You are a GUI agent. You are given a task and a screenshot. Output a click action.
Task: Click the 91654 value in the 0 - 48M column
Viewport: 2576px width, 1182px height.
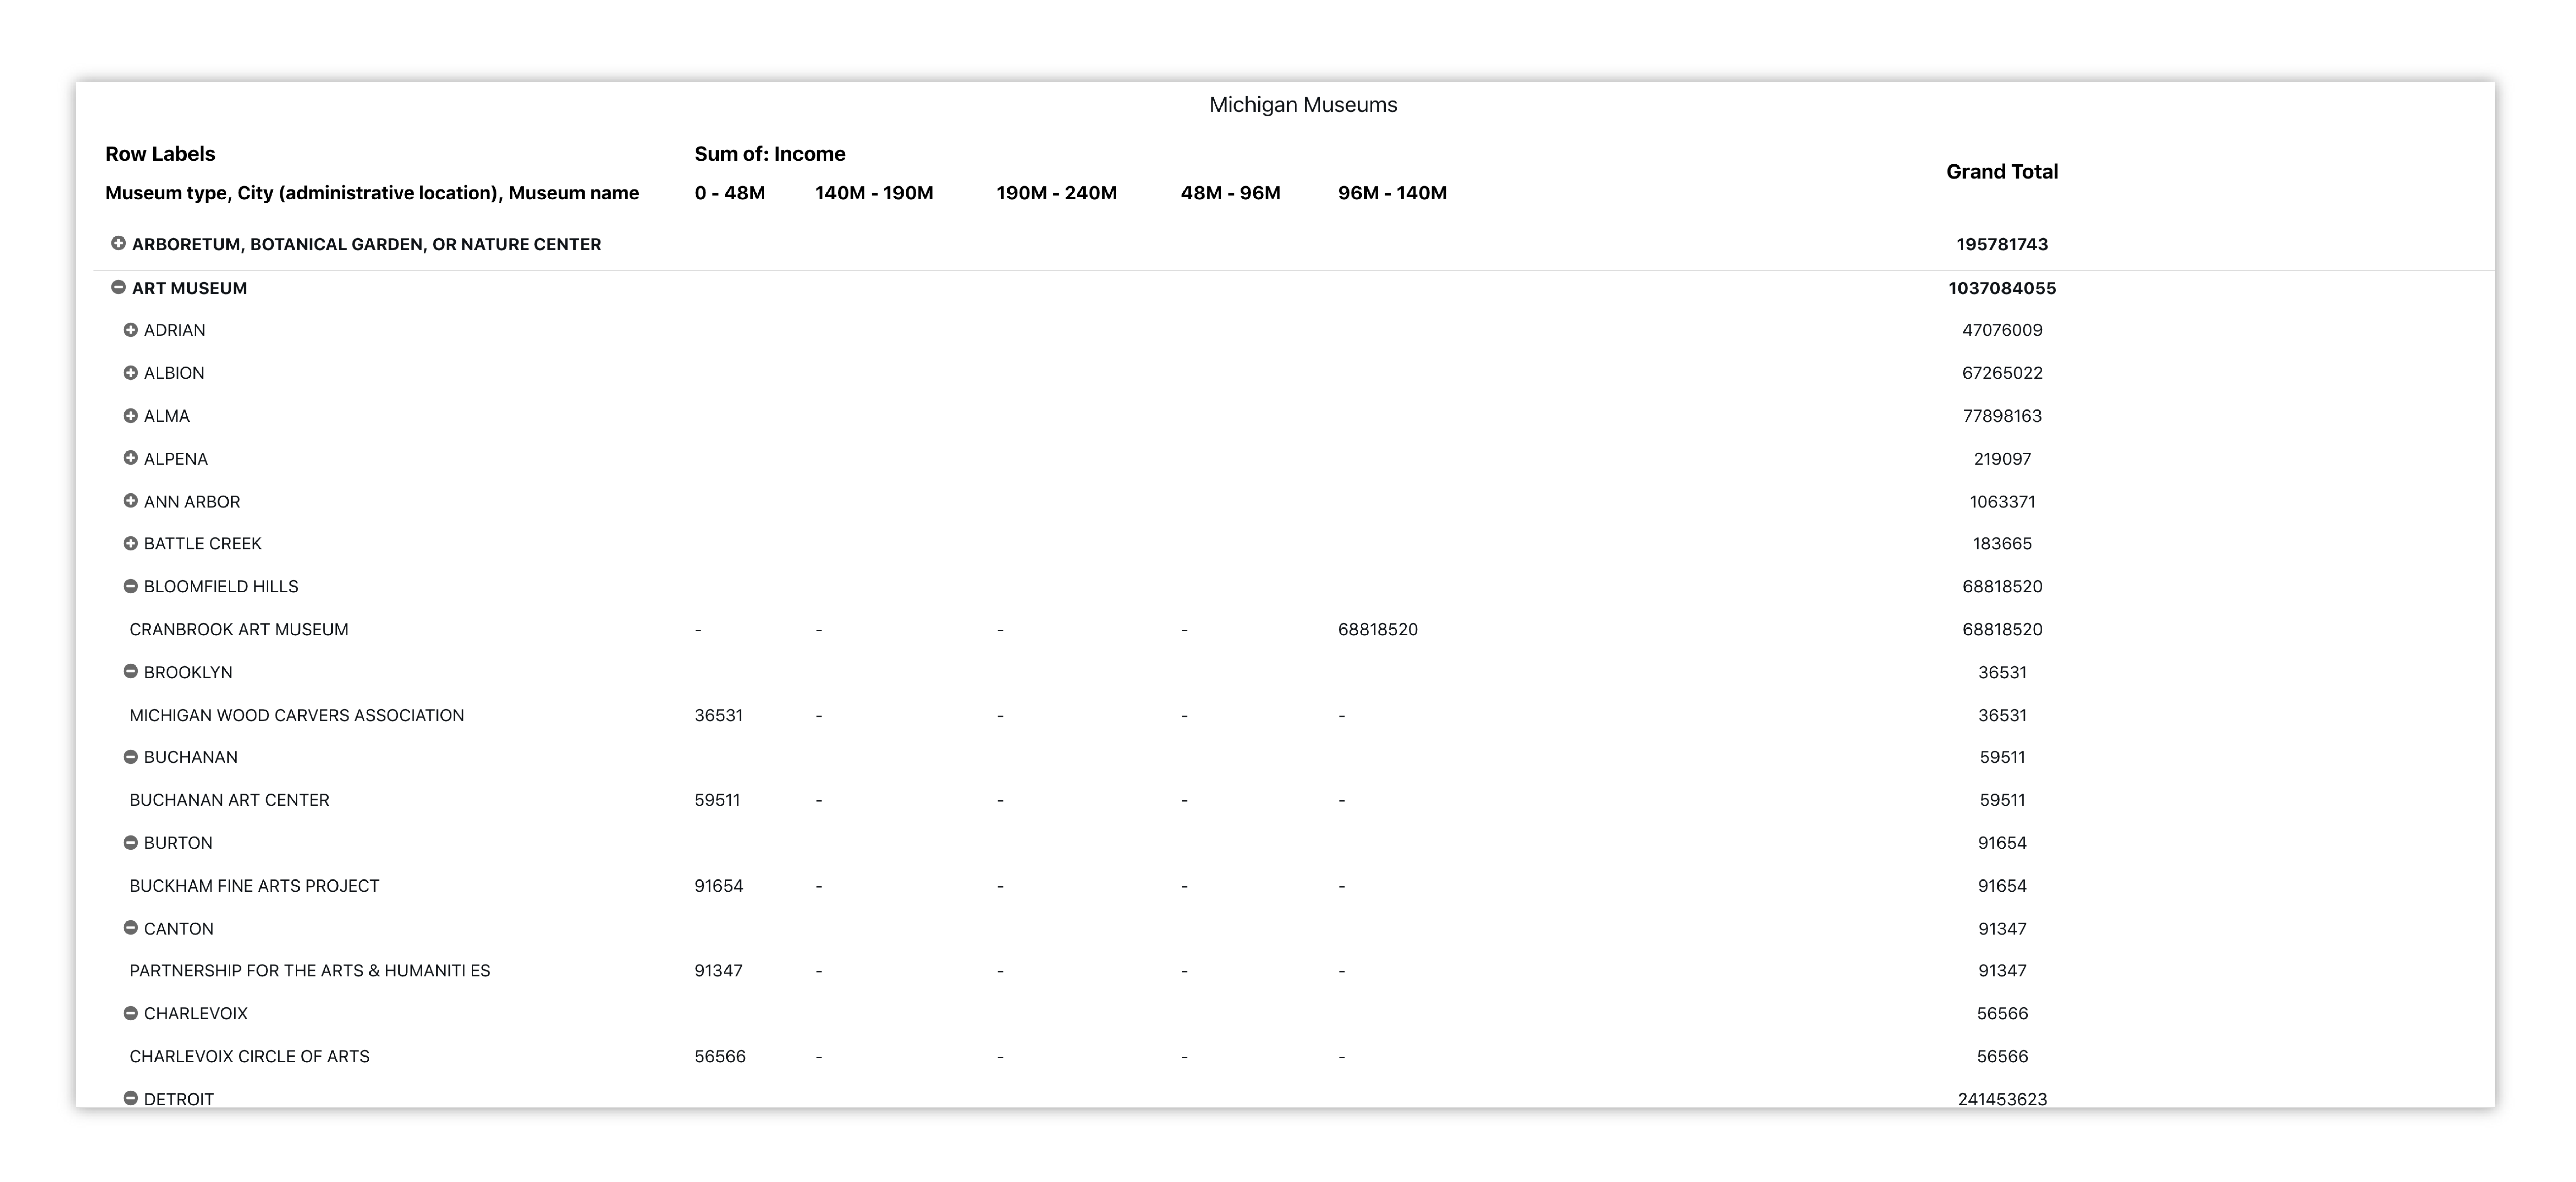point(719,886)
